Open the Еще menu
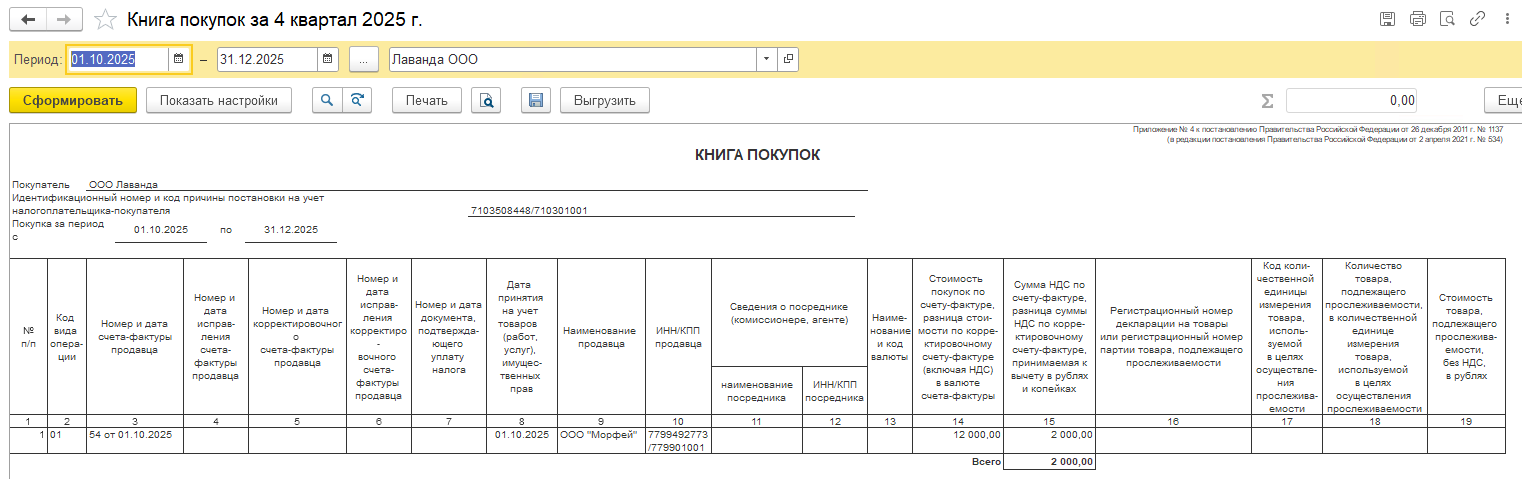1522x479 pixels. (1505, 100)
